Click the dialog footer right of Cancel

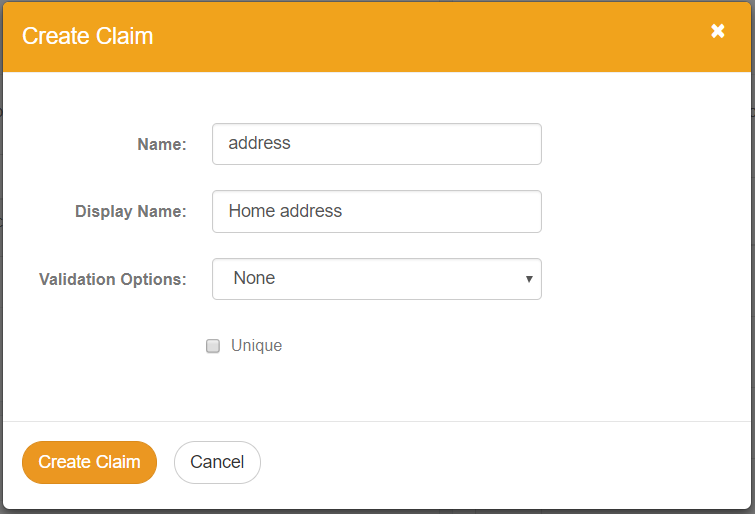click(x=500, y=462)
